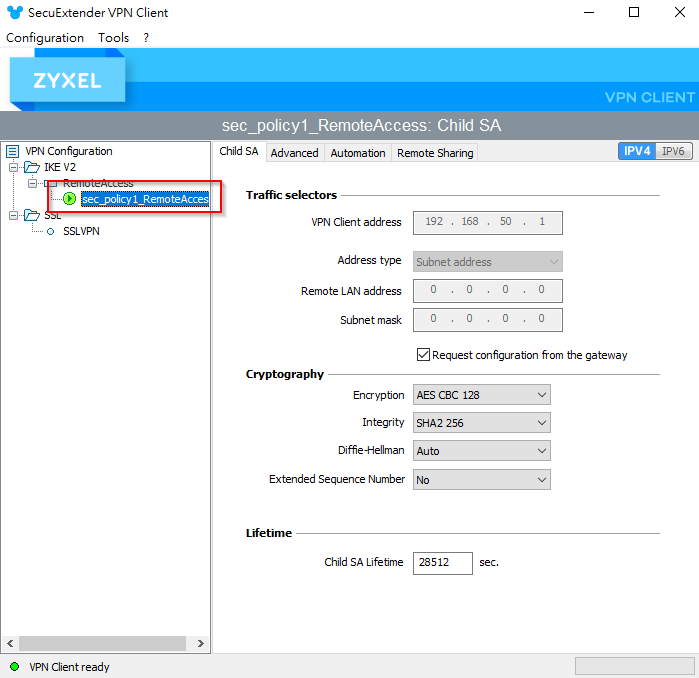Open the ? help menu
Viewport: 699px width, 678px height.
146,38
